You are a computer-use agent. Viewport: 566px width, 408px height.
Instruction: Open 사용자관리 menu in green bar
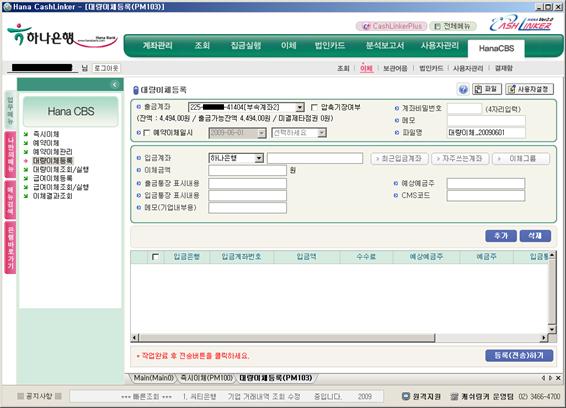(x=440, y=45)
